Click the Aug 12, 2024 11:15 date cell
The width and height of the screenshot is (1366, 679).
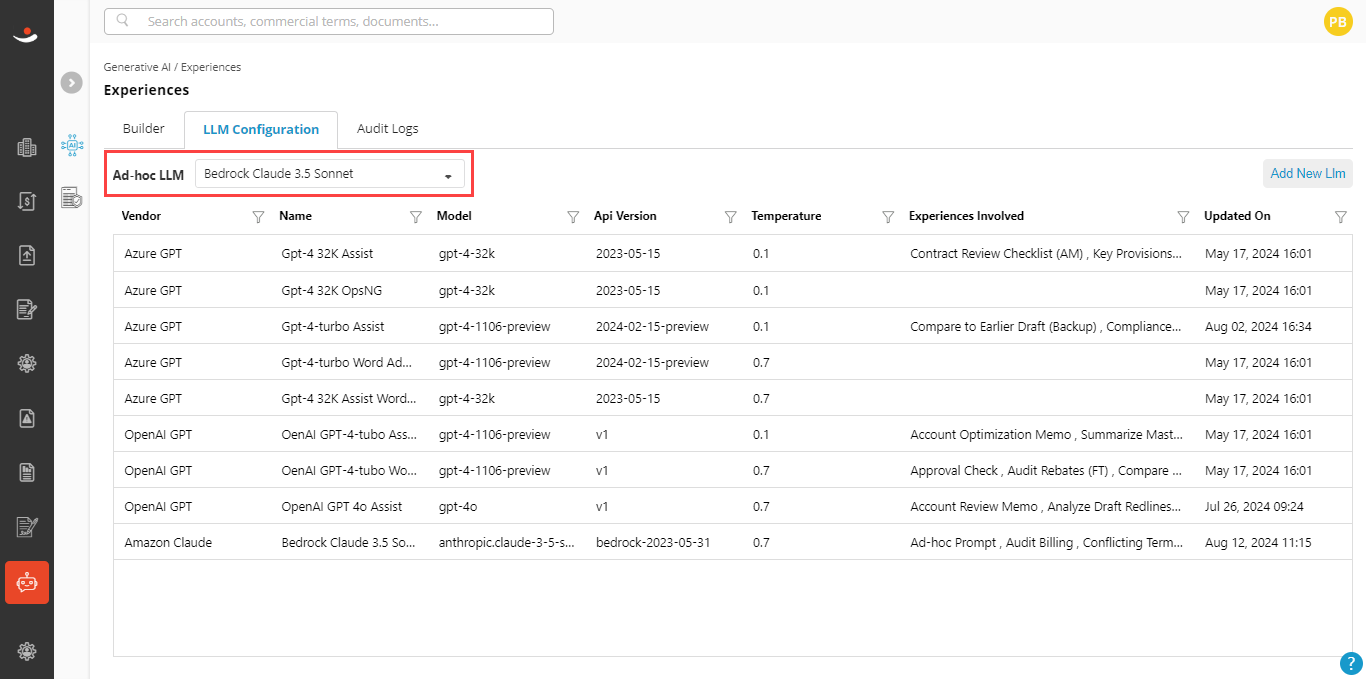tap(1258, 542)
